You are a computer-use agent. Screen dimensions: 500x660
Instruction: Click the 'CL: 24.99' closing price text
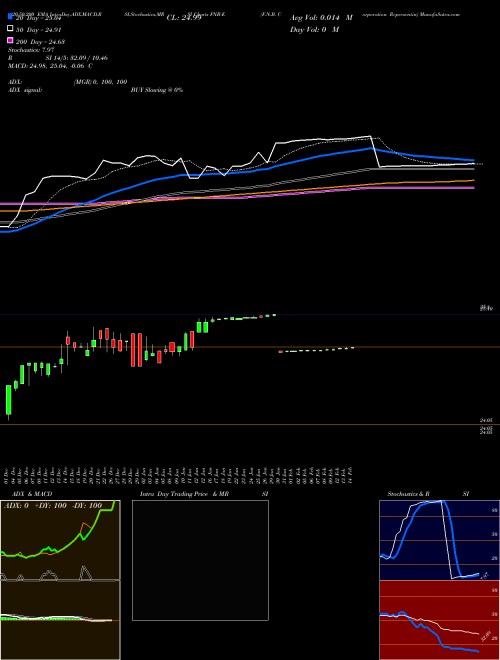click(x=184, y=18)
